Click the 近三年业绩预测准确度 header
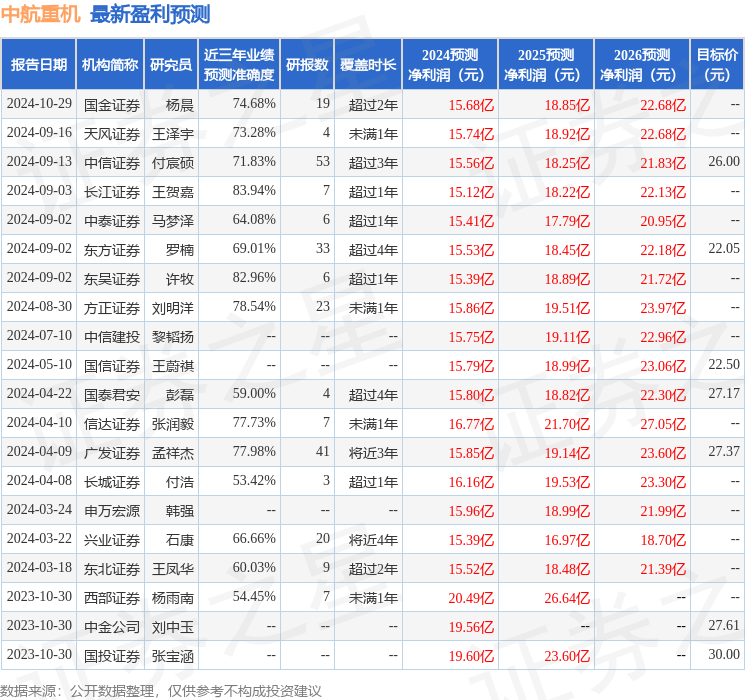The height and width of the screenshot is (700, 745). coord(239,65)
